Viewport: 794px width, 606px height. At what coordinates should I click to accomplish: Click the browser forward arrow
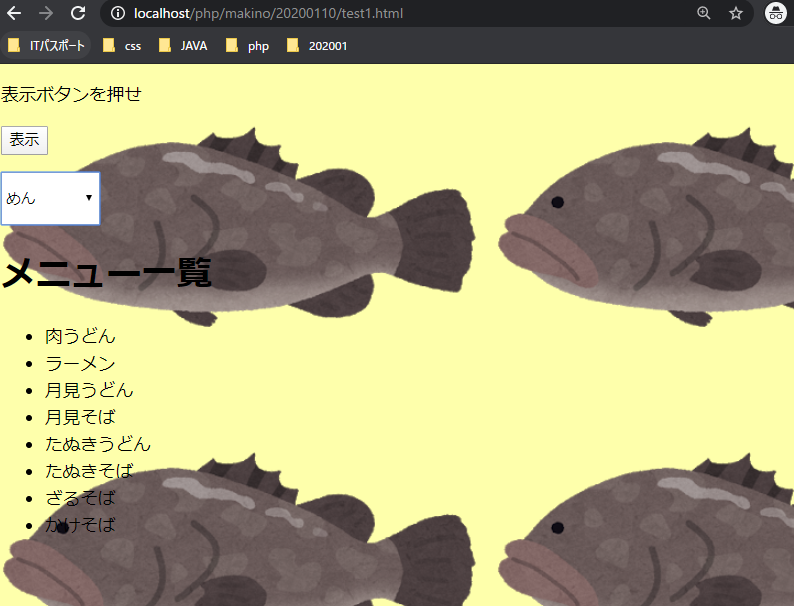pyautogui.click(x=46, y=13)
